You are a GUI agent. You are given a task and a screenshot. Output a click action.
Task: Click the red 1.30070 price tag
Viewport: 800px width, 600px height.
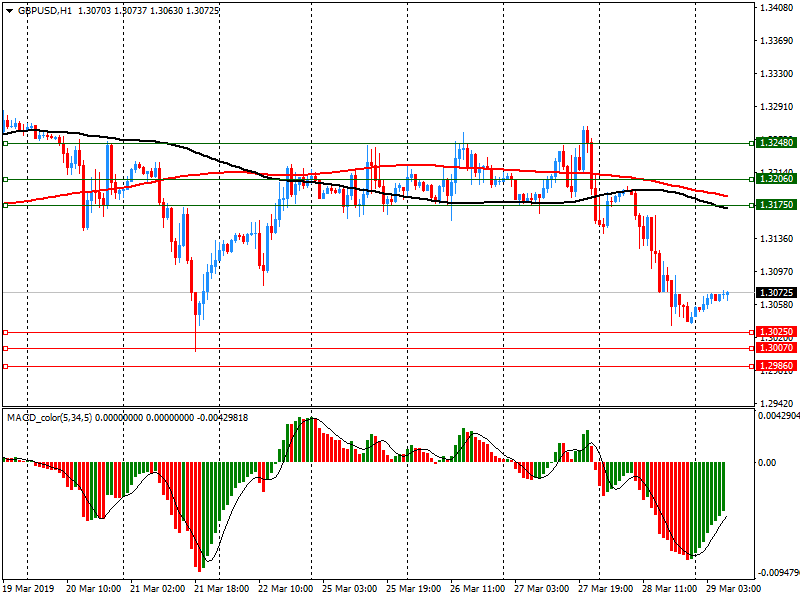775,348
